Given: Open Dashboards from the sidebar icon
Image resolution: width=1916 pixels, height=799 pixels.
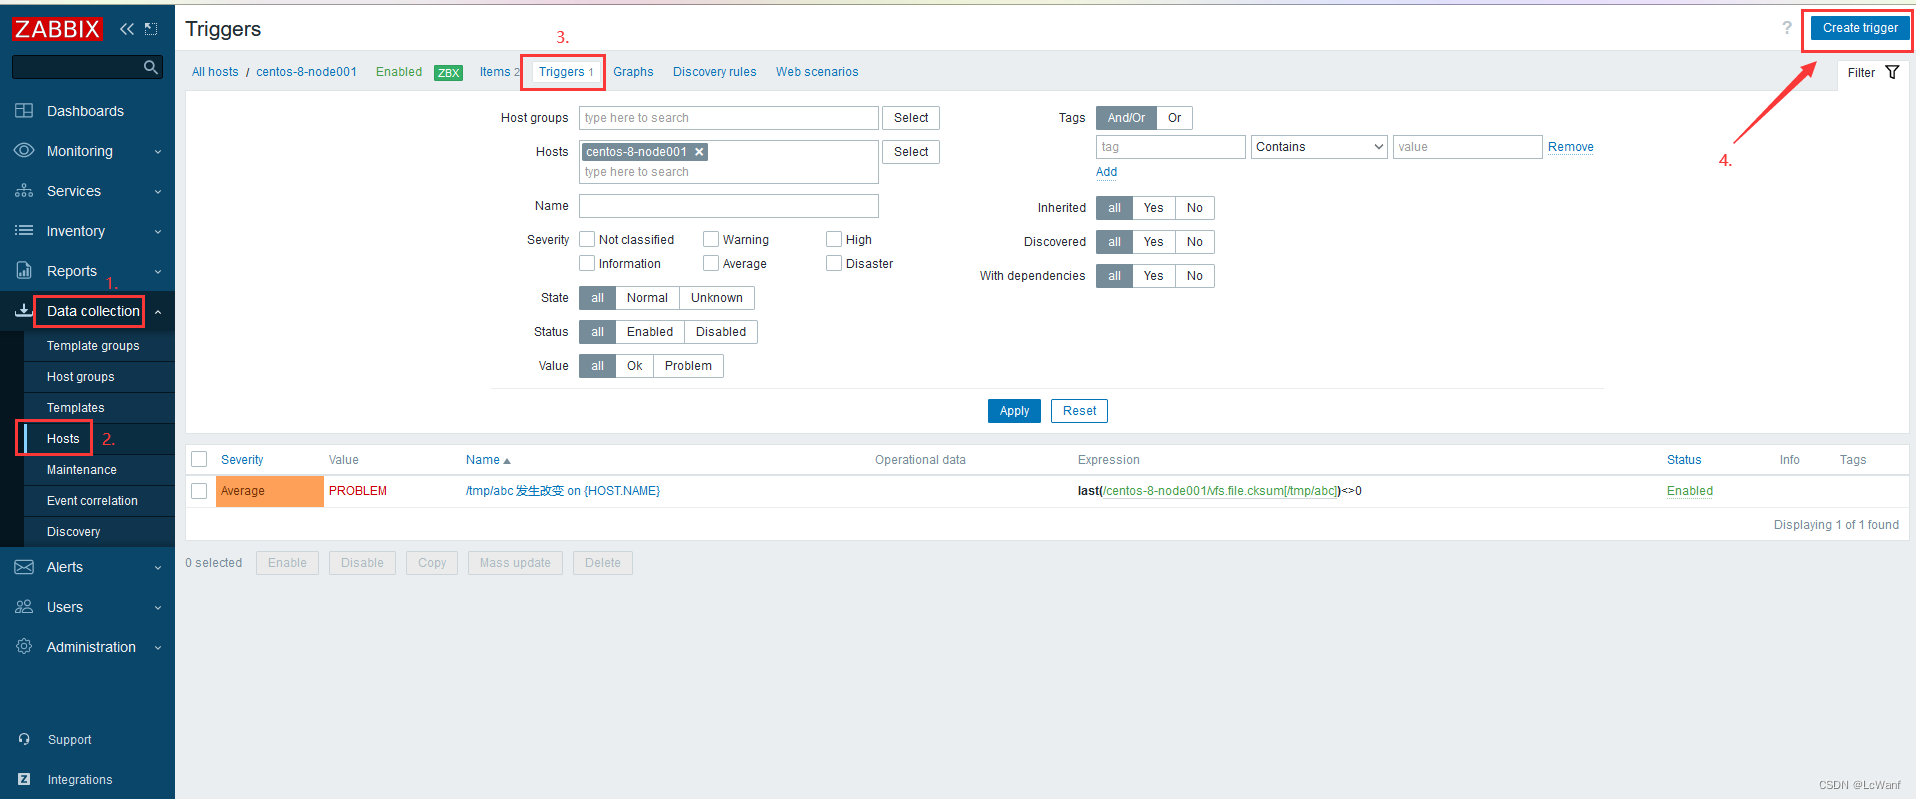Looking at the screenshot, I should [24, 111].
